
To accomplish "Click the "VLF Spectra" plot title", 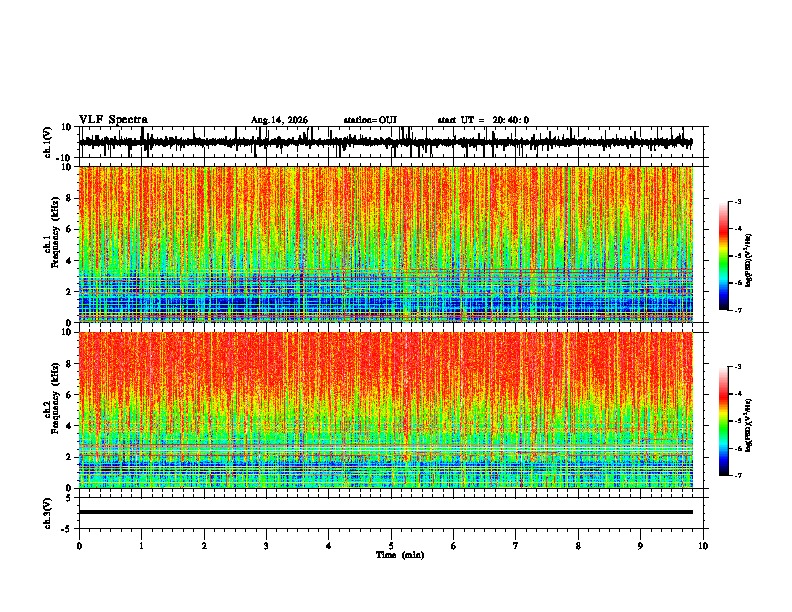I will 113,120.
